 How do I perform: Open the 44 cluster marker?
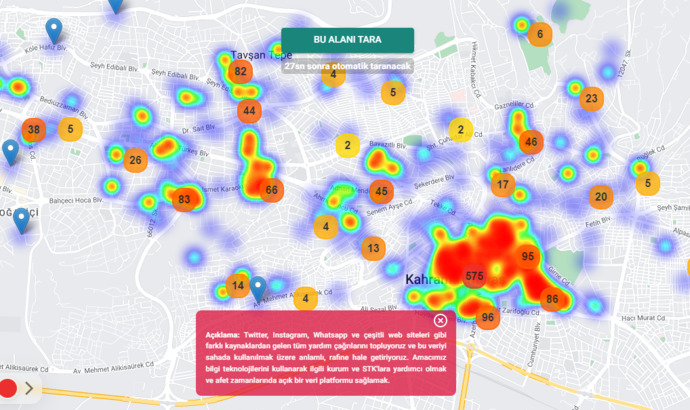[250, 111]
